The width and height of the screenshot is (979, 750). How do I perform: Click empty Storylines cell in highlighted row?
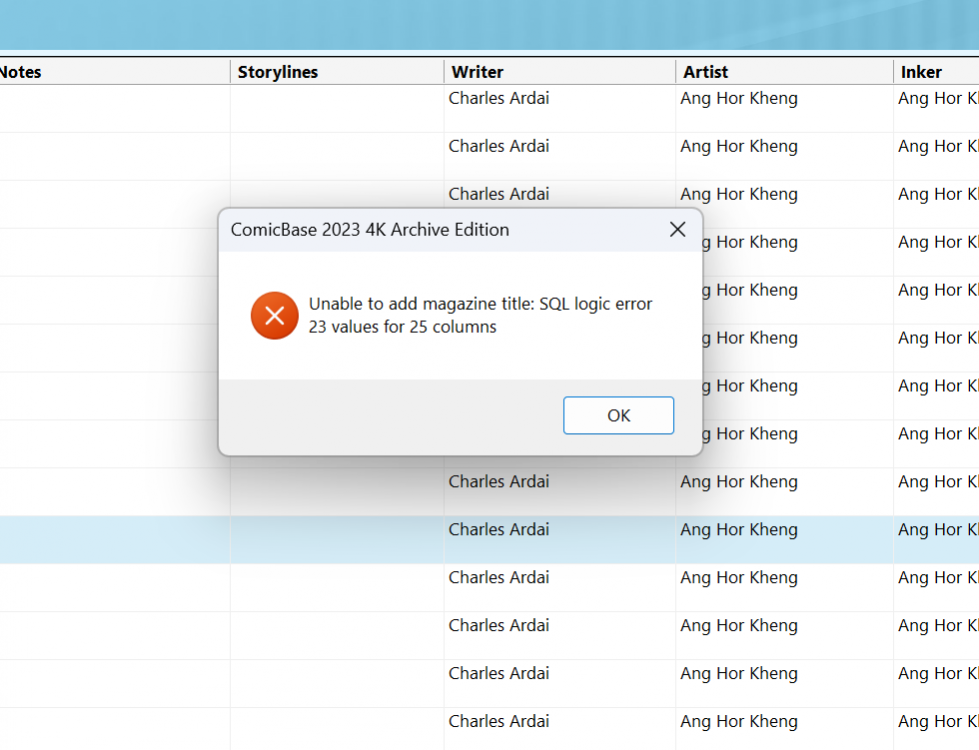337,540
